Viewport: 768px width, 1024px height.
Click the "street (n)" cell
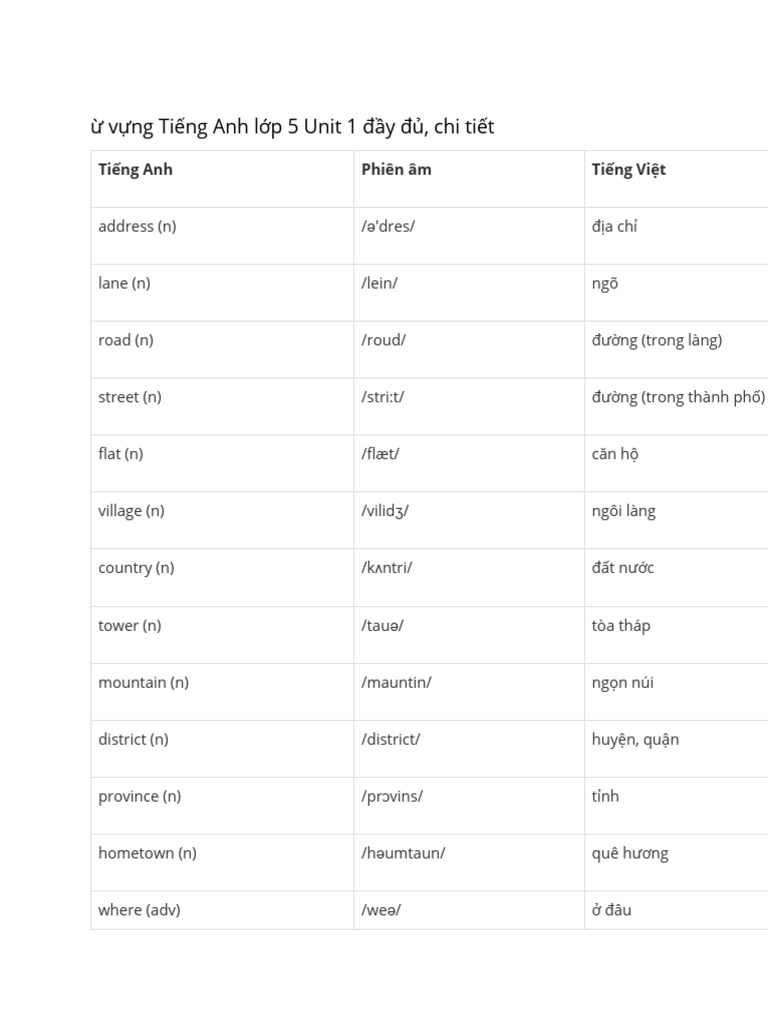130,397
